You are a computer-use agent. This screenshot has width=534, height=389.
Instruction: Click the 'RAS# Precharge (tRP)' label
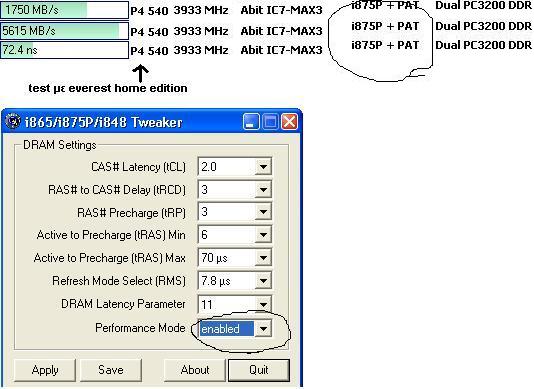coord(131,213)
